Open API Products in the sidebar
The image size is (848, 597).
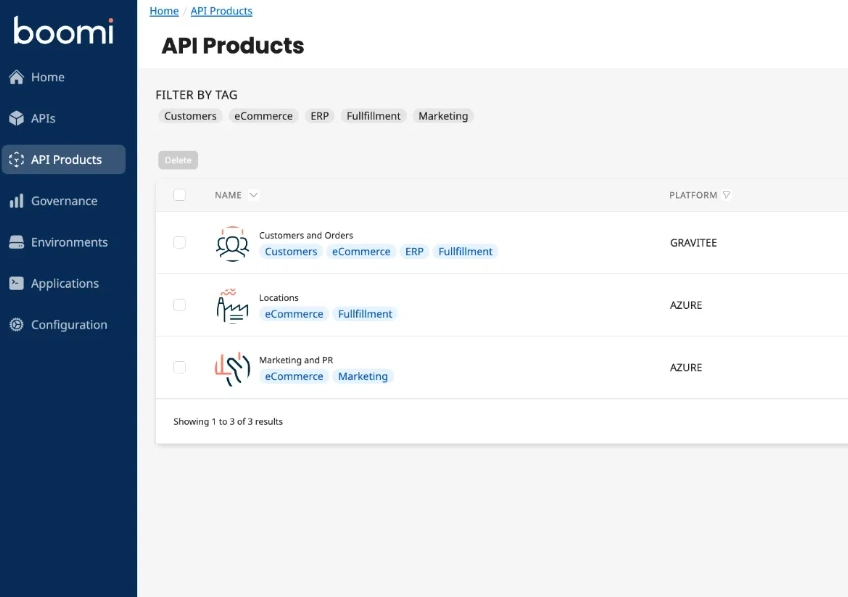(65, 160)
